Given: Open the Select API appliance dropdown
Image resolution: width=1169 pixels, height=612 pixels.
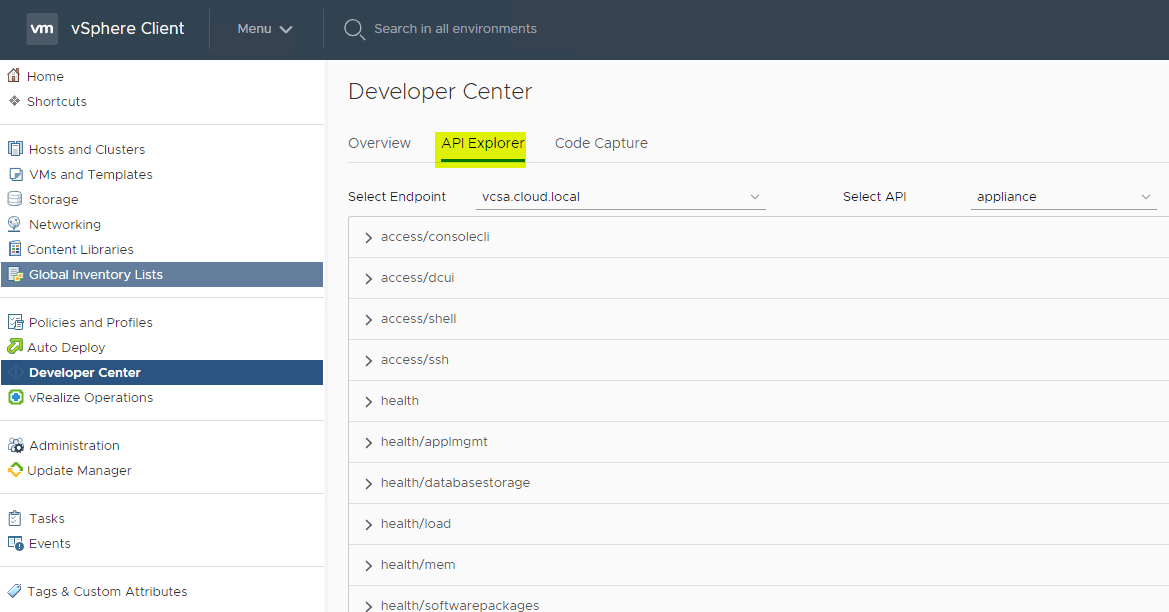Looking at the screenshot, I should (x=1063, y=197).
